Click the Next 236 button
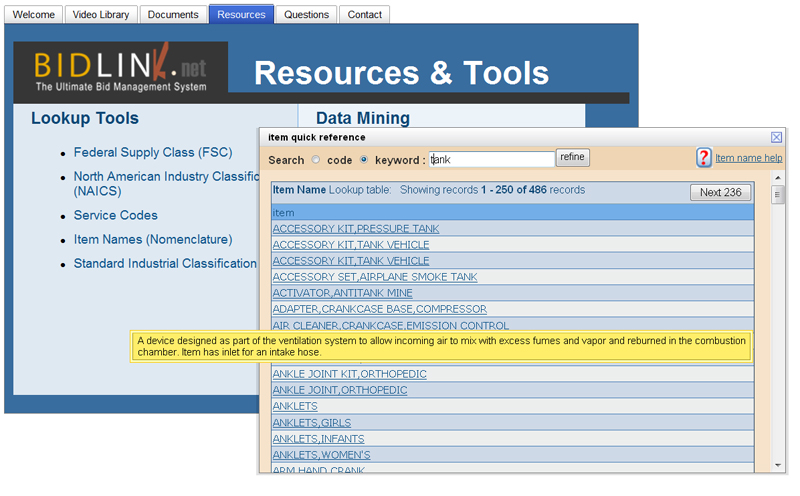The width and height of the screenshot is (800, 496). [x=720, y=192]
